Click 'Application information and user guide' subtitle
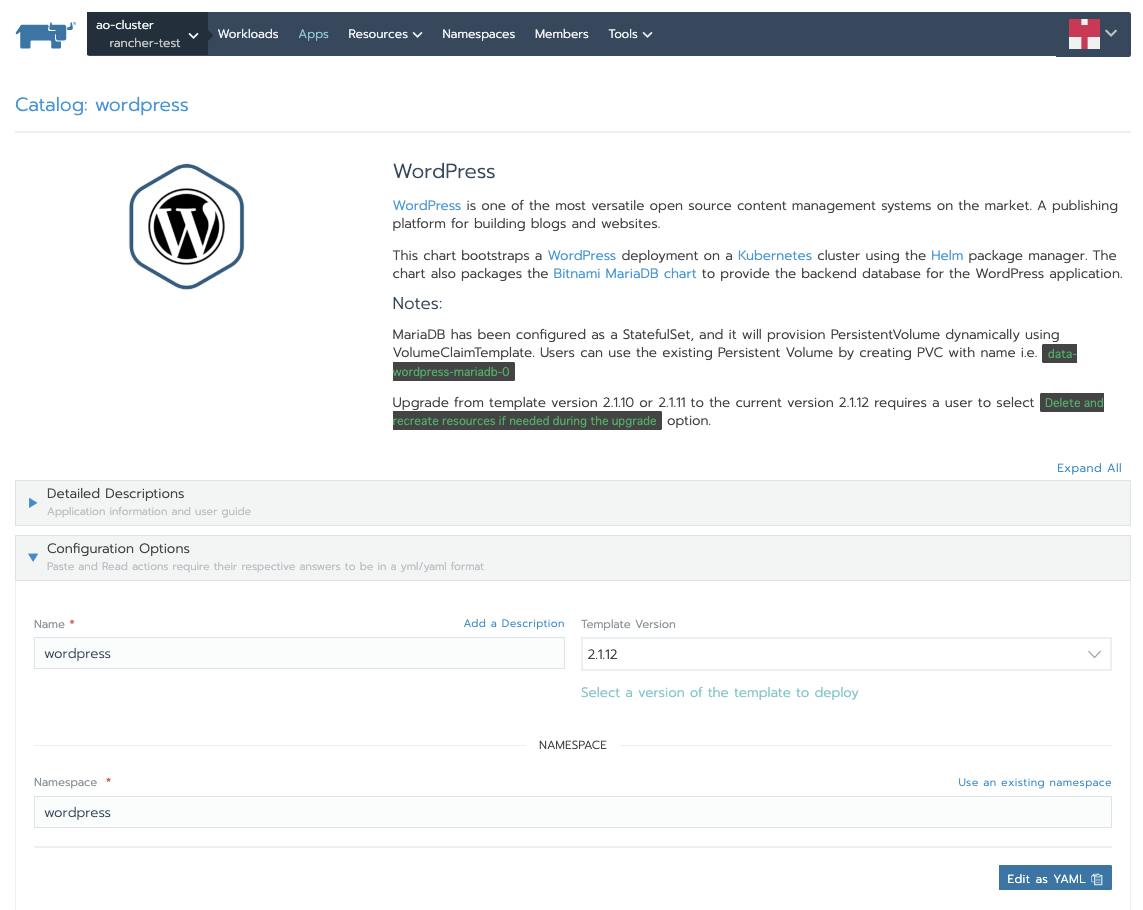Viewport: 1143px width, 910px height. click(x=149, y=511)
